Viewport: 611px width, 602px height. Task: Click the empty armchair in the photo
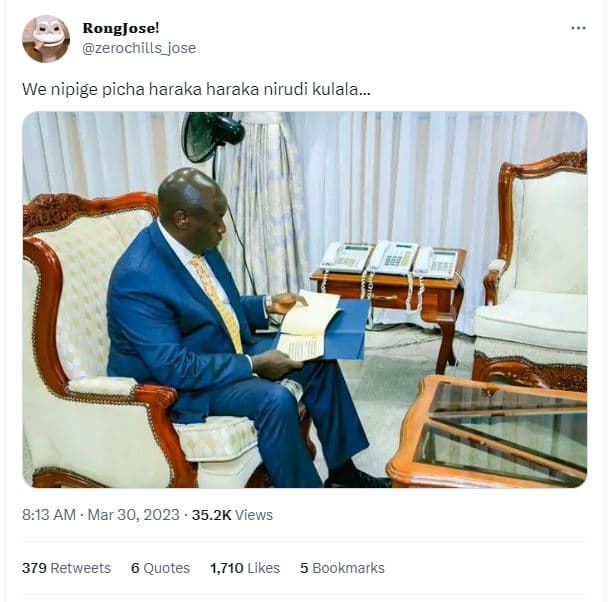(x=532, y=273)
